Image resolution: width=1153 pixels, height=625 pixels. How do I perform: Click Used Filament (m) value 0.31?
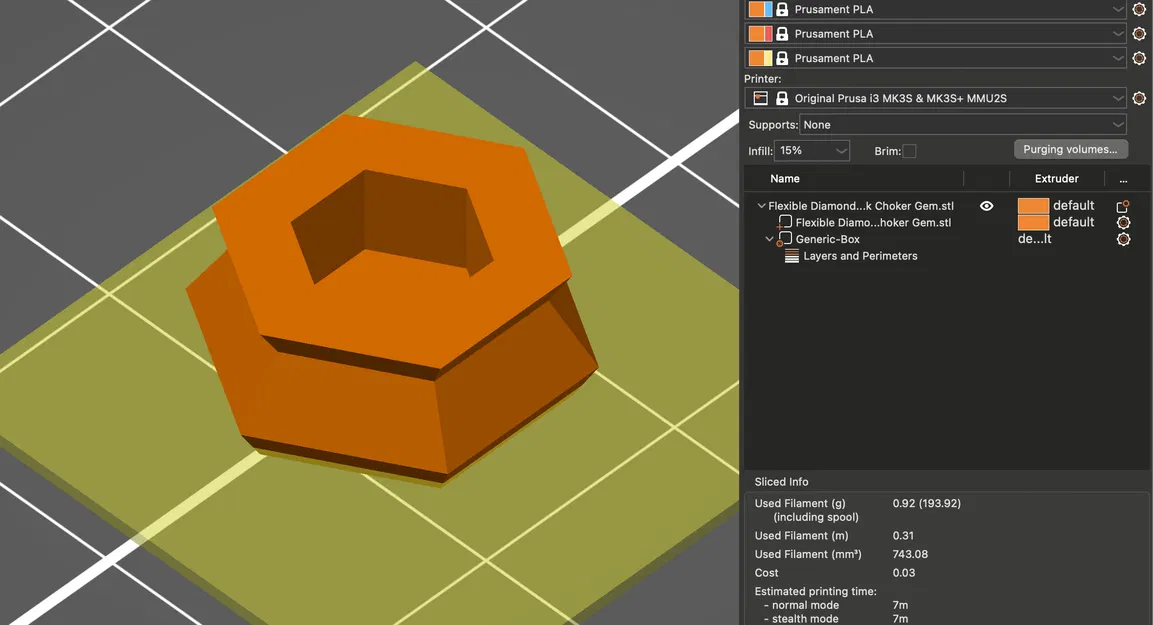903,536
